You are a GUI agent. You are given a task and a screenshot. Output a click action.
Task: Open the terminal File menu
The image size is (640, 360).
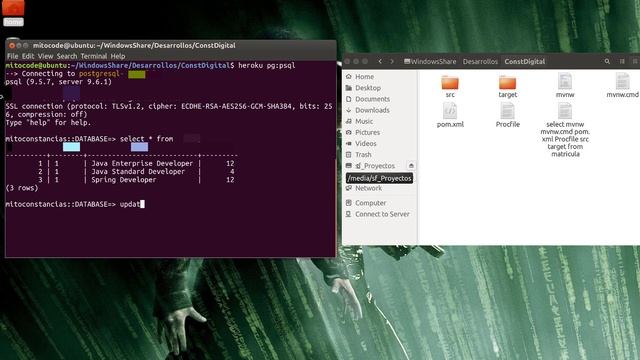pos(13,56)
